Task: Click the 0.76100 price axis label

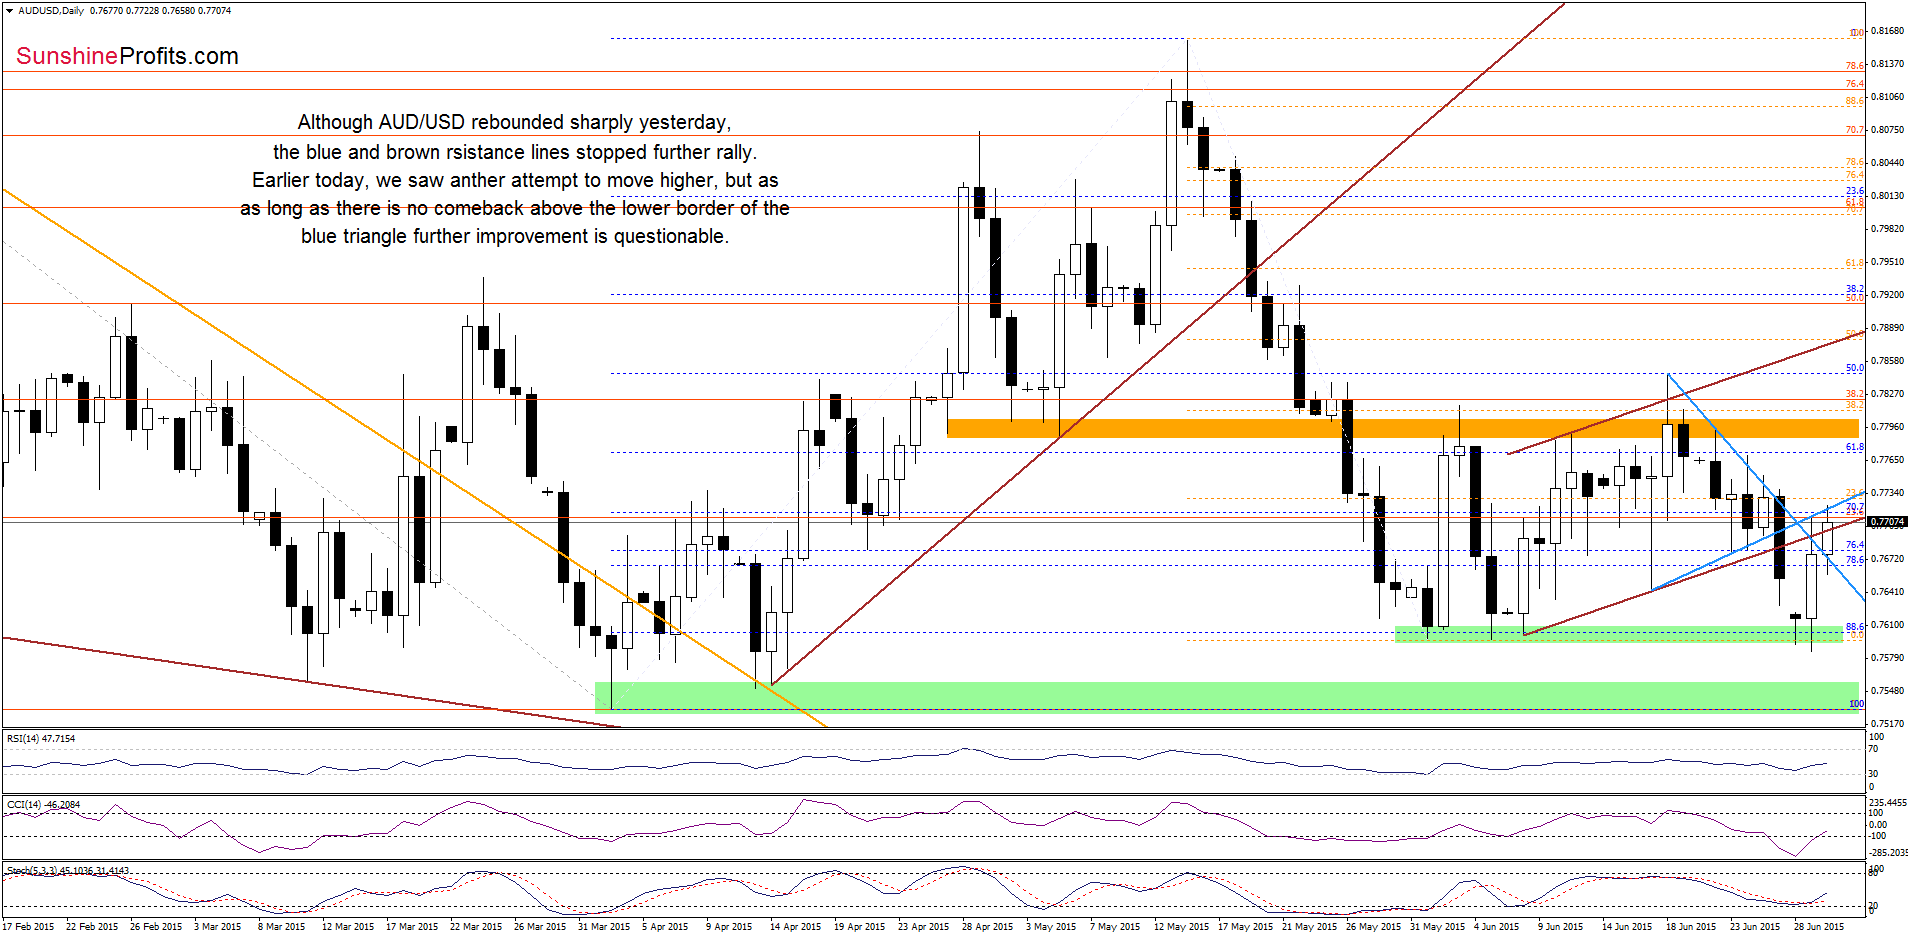Action: point(1887,624)
